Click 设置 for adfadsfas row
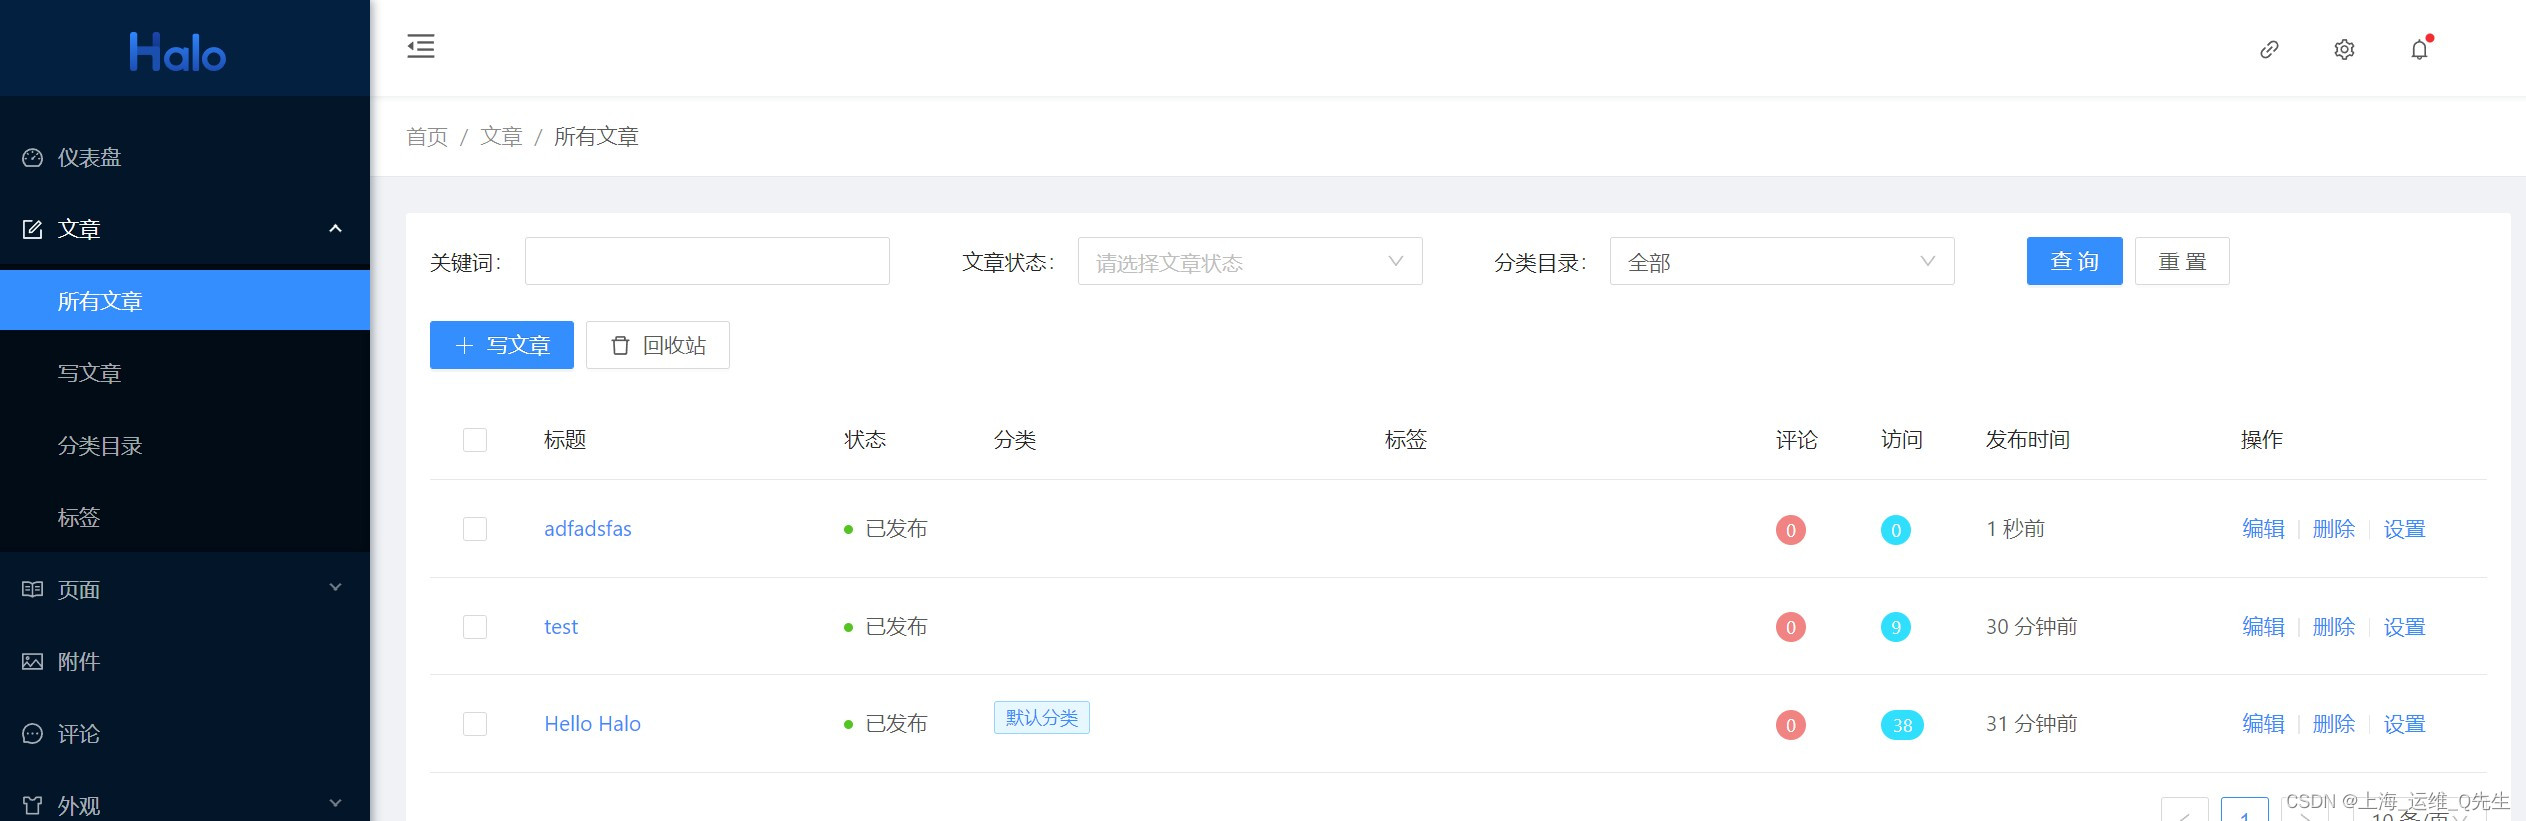This screenshot has width=2526, height=821. pos(2405,529)
